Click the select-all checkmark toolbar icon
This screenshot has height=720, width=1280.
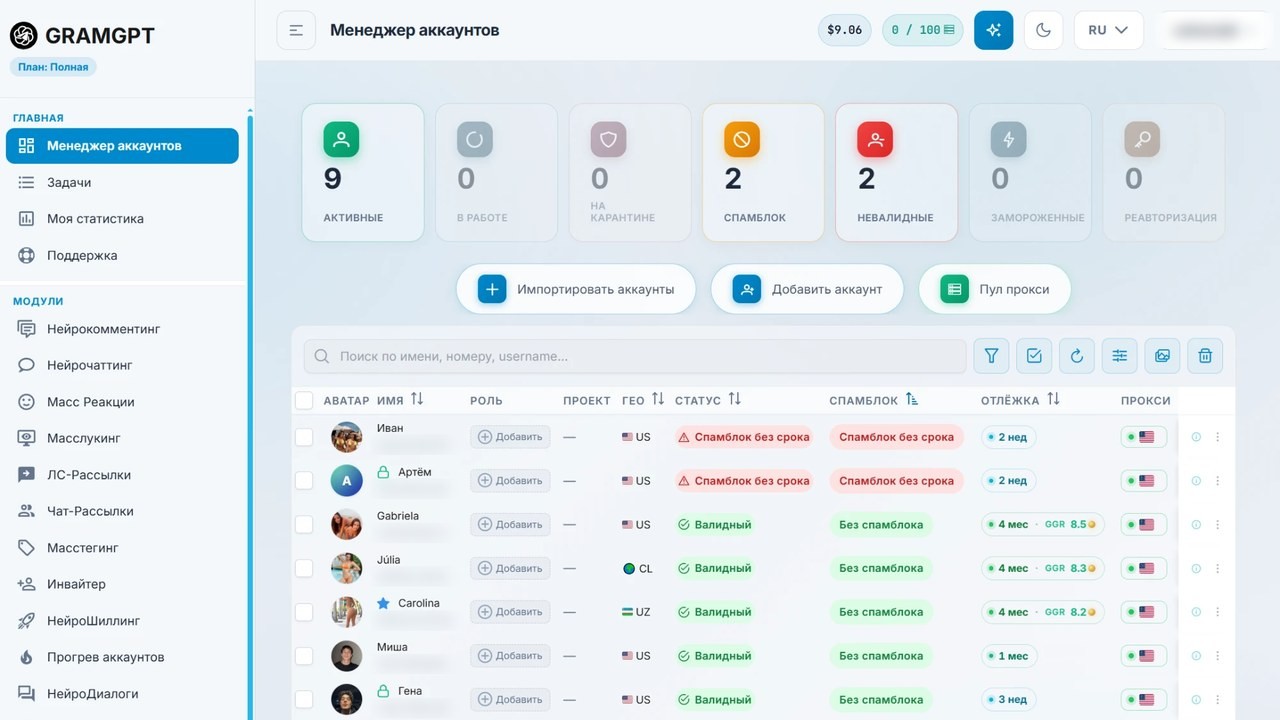(1034, 355)
